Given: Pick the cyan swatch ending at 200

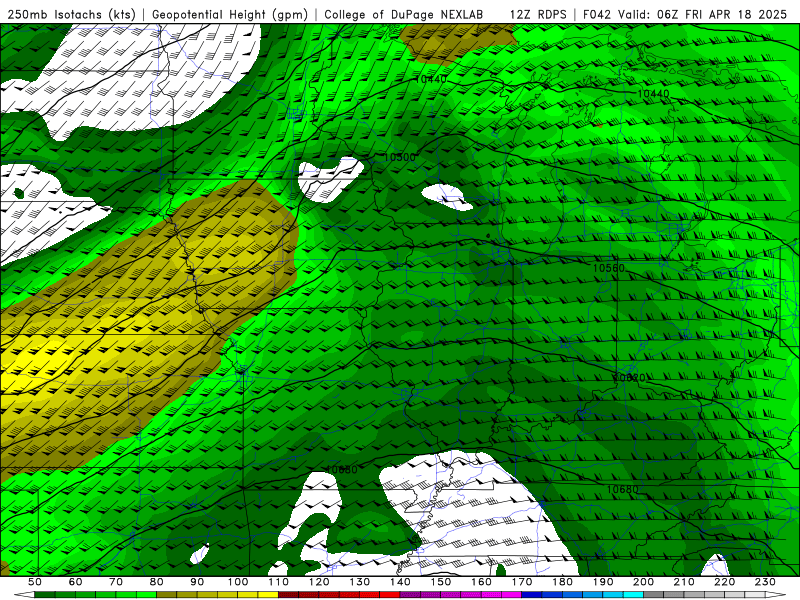Looking at the screenshot, I should click(634, 595).
